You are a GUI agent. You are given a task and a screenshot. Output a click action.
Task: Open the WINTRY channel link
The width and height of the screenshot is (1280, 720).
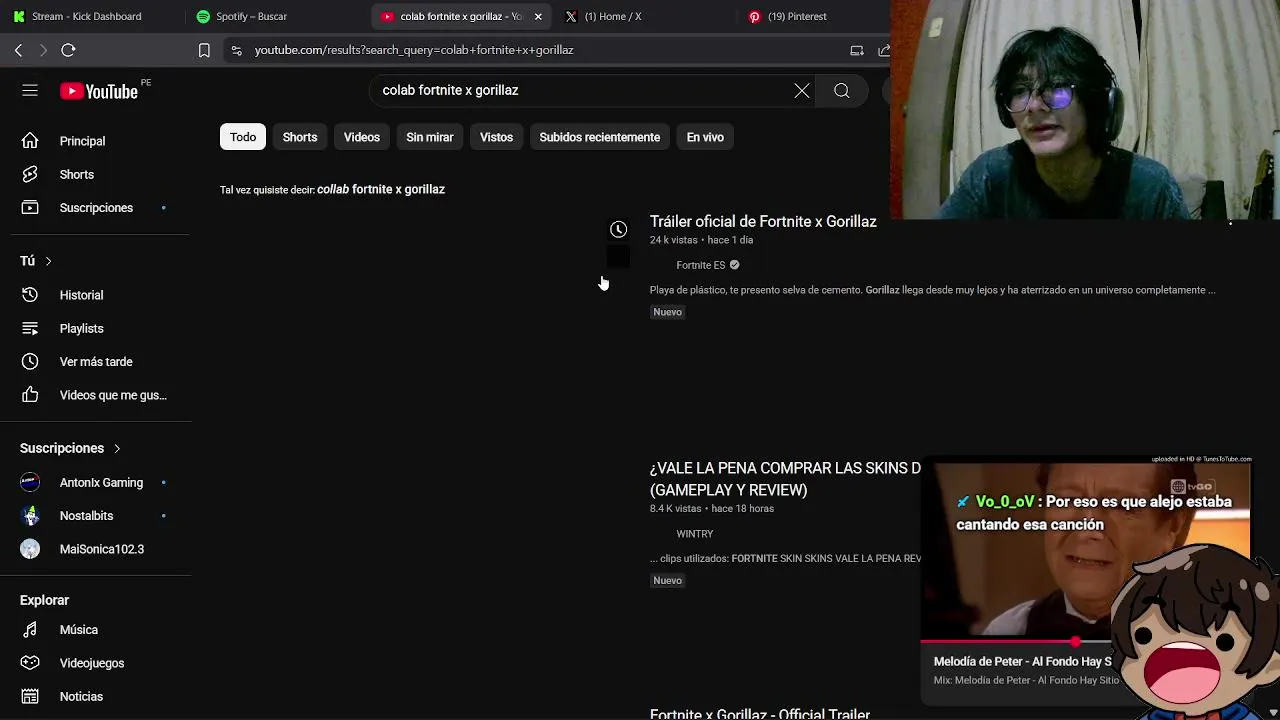(695, 534)
